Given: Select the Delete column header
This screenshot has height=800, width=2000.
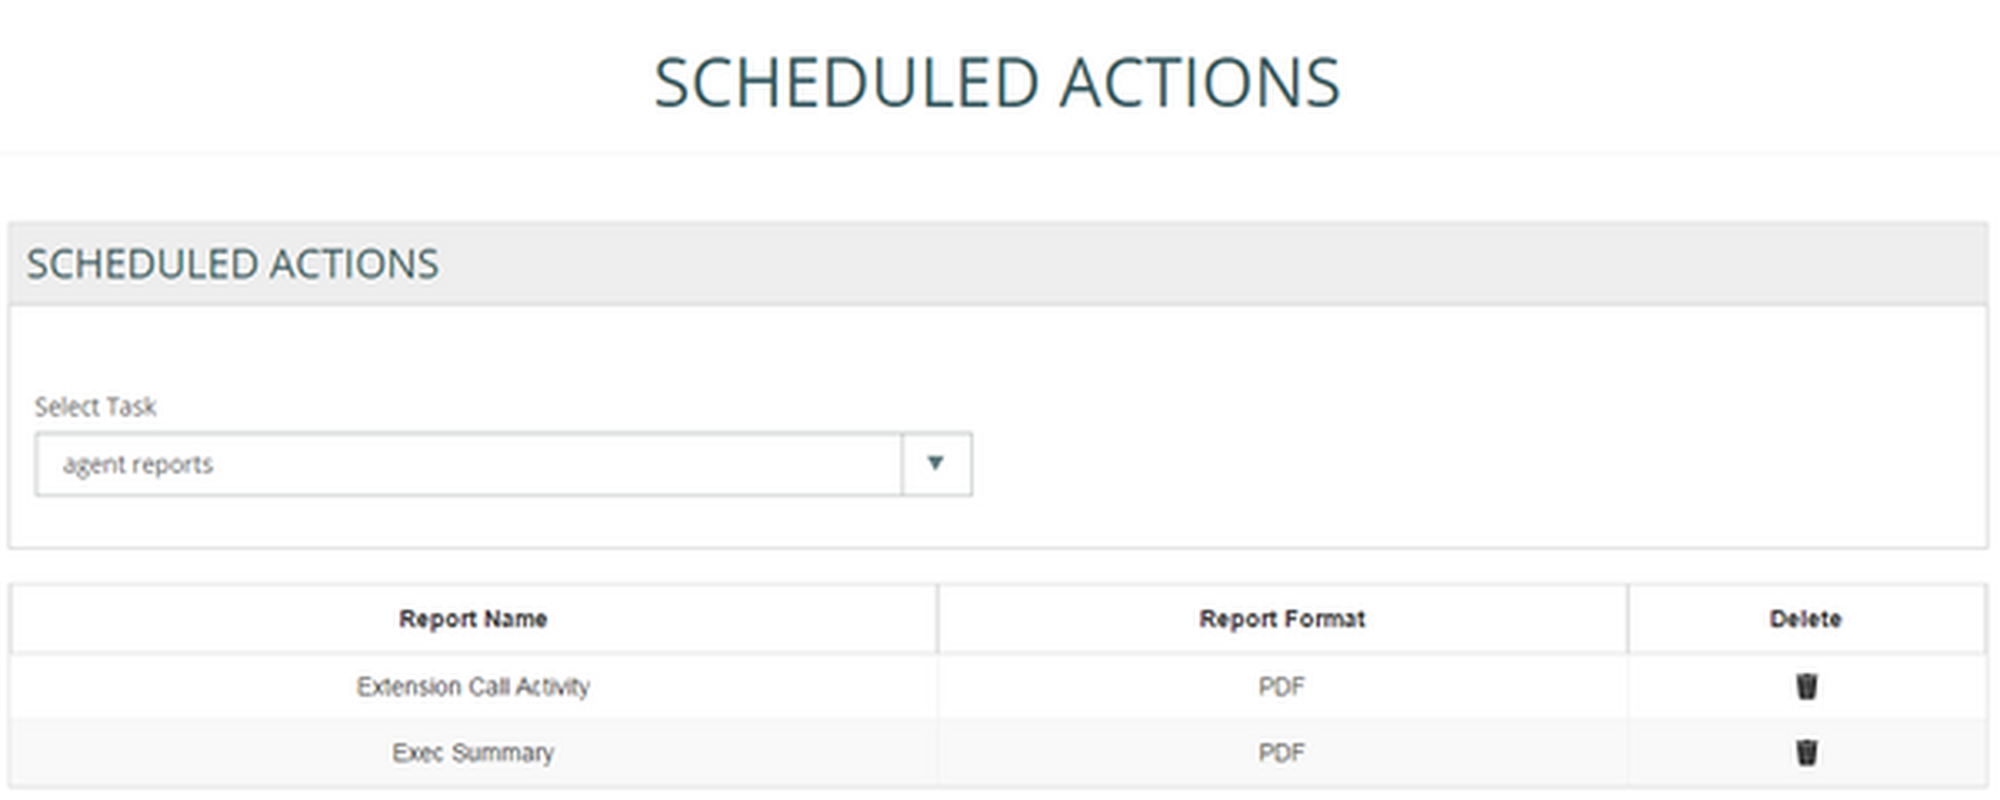Looking at the screenshot, I should point(1805,619).
